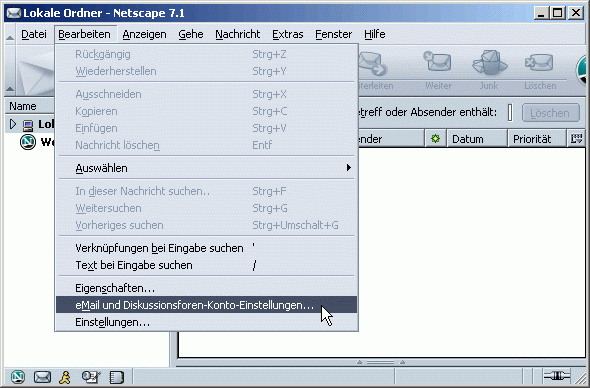Click the Löschen search-clear button
Image resolution: width=590 pixels, height=388 pixels.
[550, 113]
